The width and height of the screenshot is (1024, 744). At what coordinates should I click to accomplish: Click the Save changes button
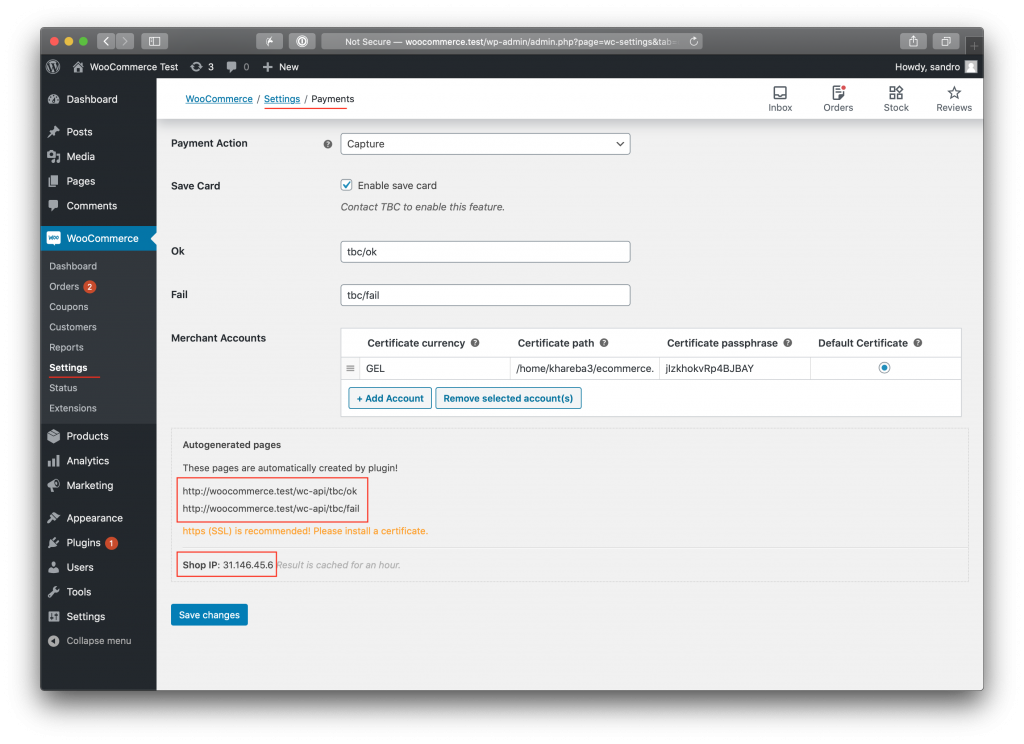[209, 615]
